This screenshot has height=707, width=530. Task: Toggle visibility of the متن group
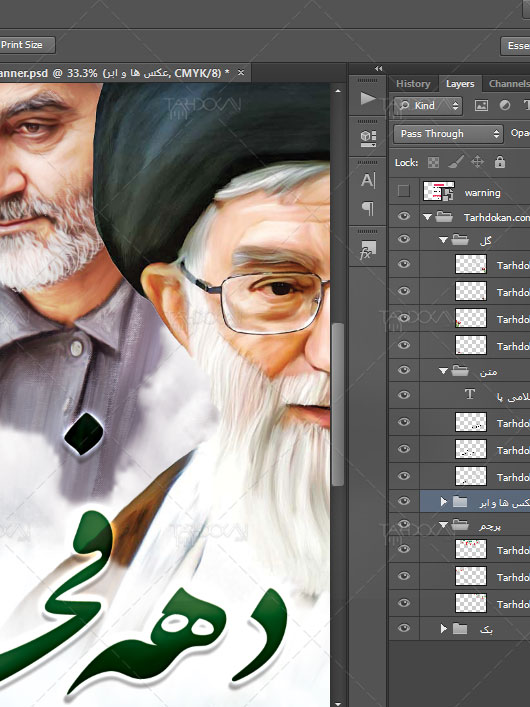(x=404, y=370)
